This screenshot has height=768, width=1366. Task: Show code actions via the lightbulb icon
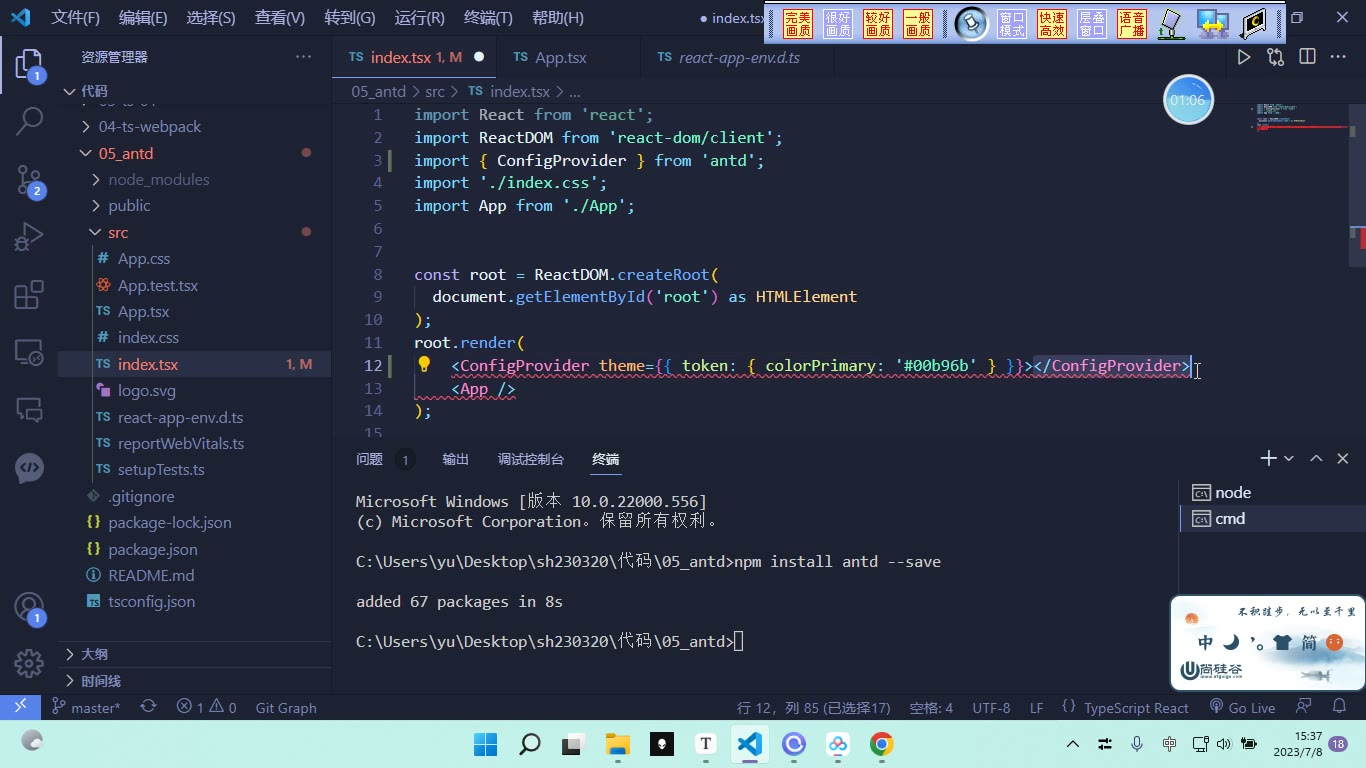click(x=424, y=365)
